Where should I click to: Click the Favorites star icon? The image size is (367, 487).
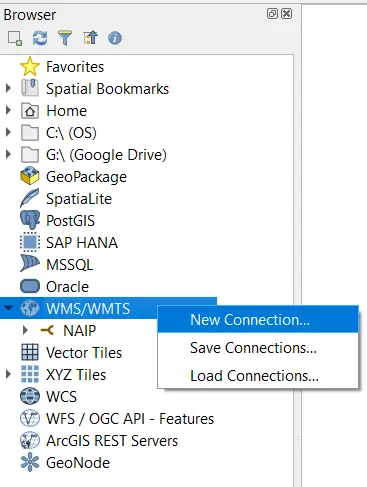30,66
